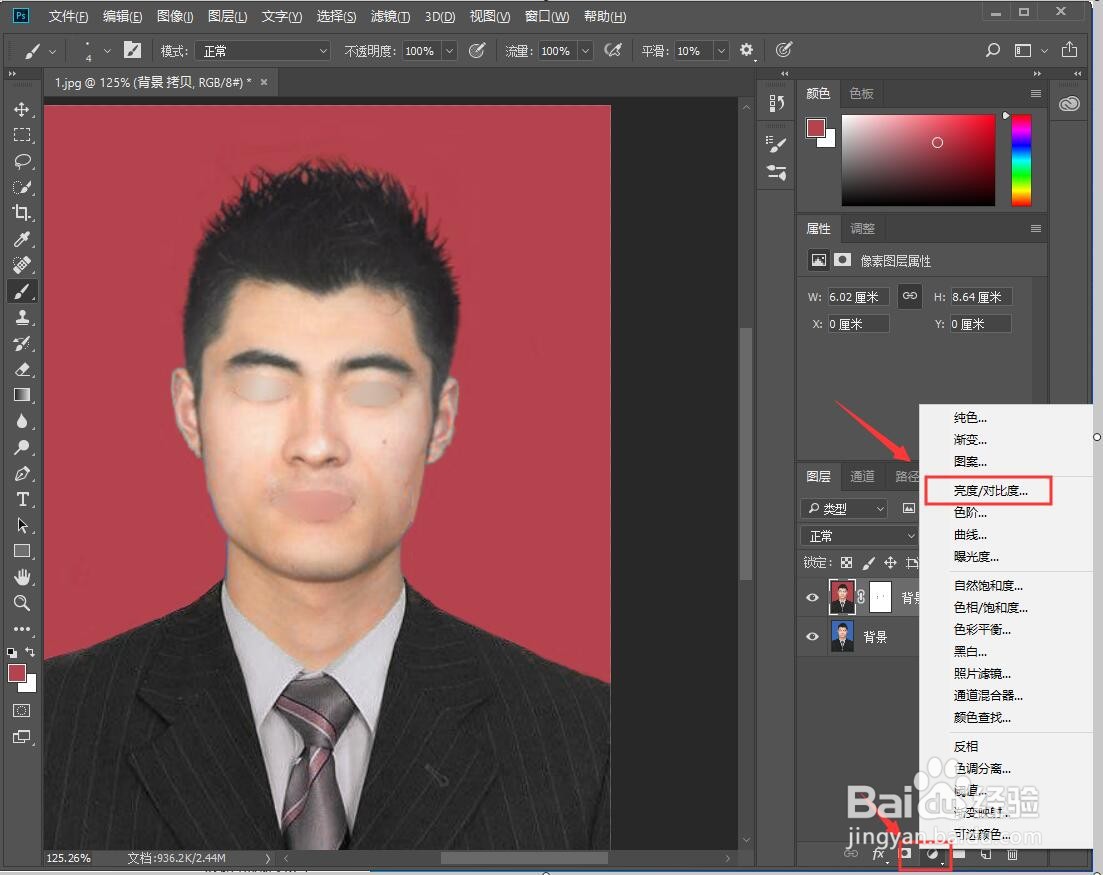Select the Brush tool in toolbar
This screenshot has height=875, width=1103.
click(x=22, y=291)
